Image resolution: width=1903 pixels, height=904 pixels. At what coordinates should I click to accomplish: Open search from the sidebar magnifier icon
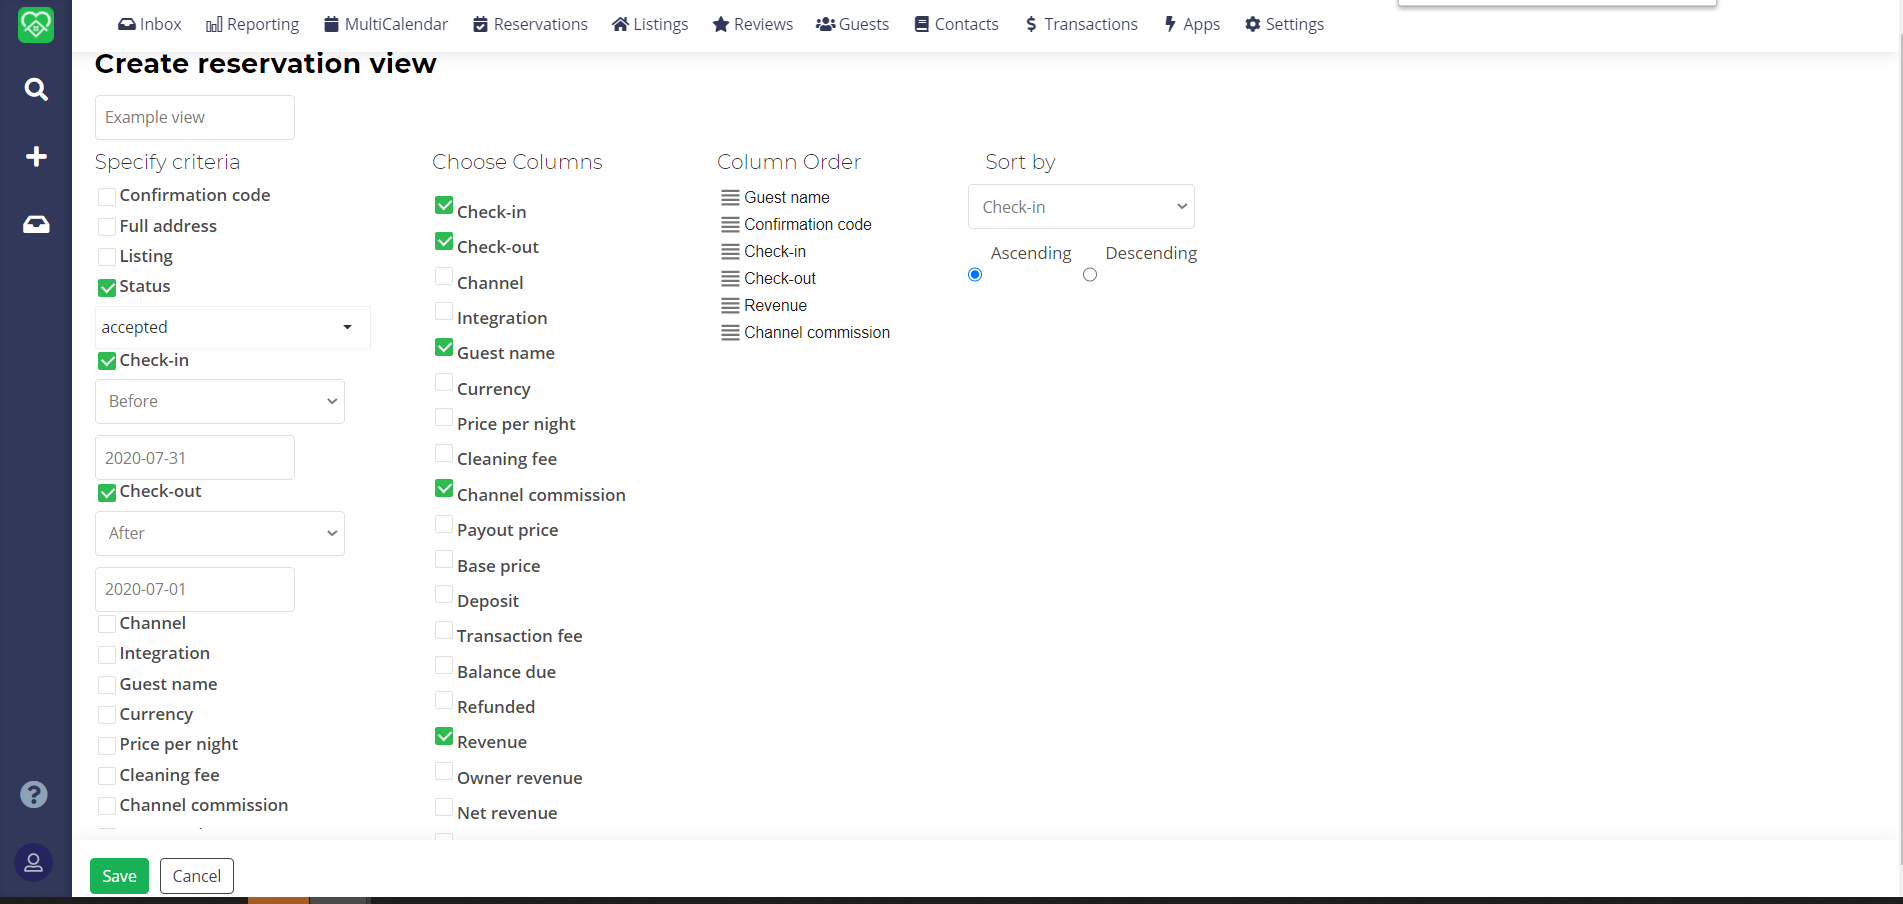pos(36,90)
